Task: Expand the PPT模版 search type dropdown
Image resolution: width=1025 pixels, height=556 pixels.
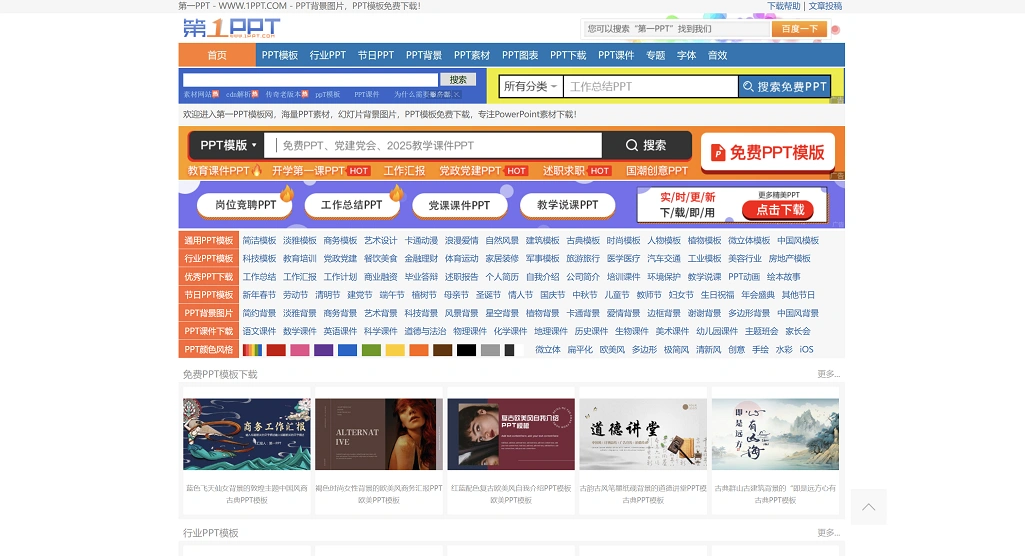Action: (228, 145)
